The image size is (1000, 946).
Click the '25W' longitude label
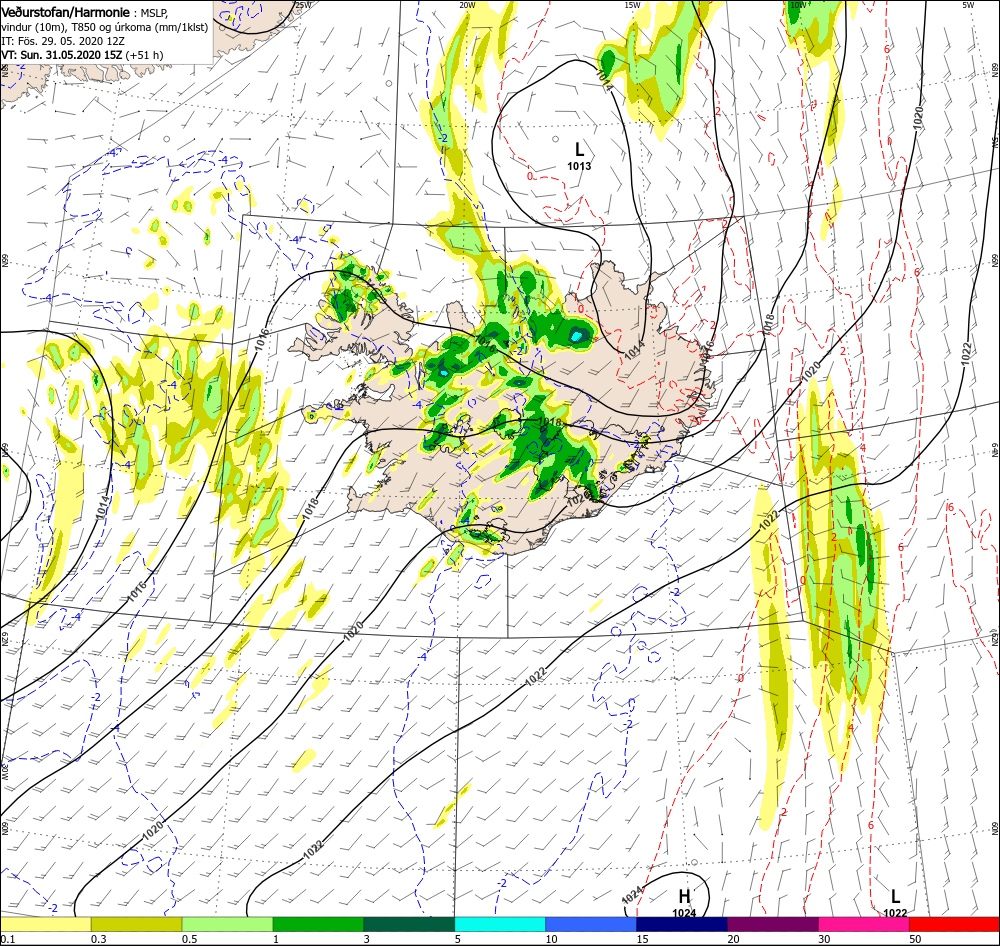tap(304, 4)
